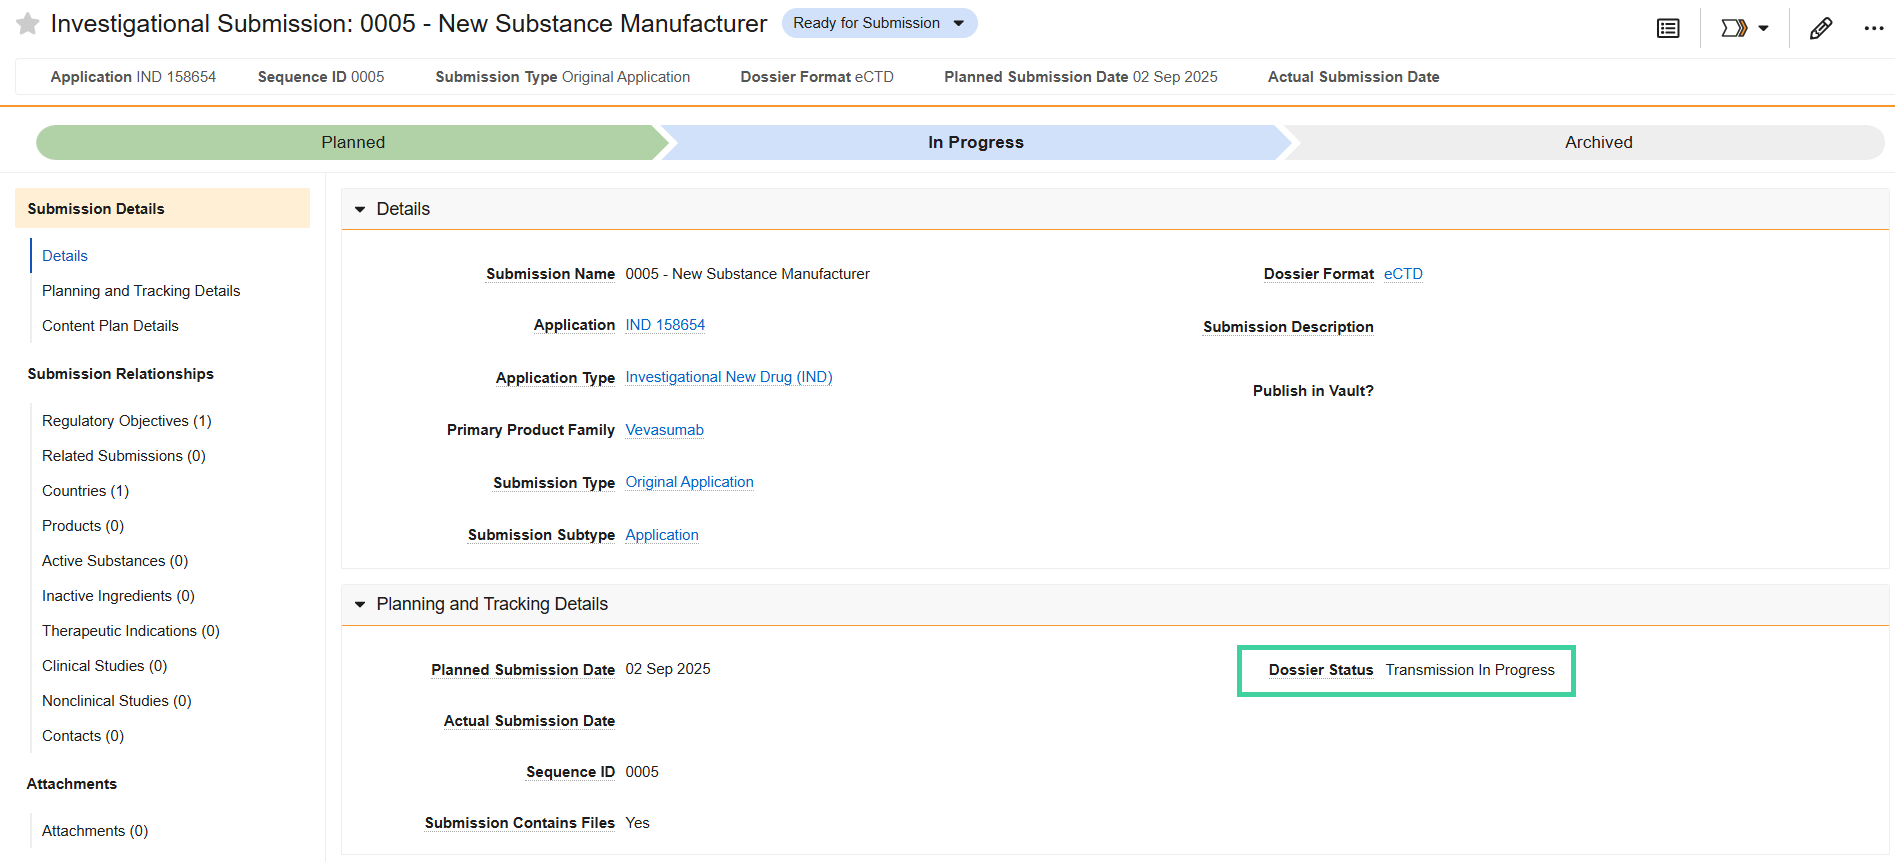This screenshot has height=862, width=1895.
Task: Click the Planned Submission Date label in section
Action: (x=523, y=670)
